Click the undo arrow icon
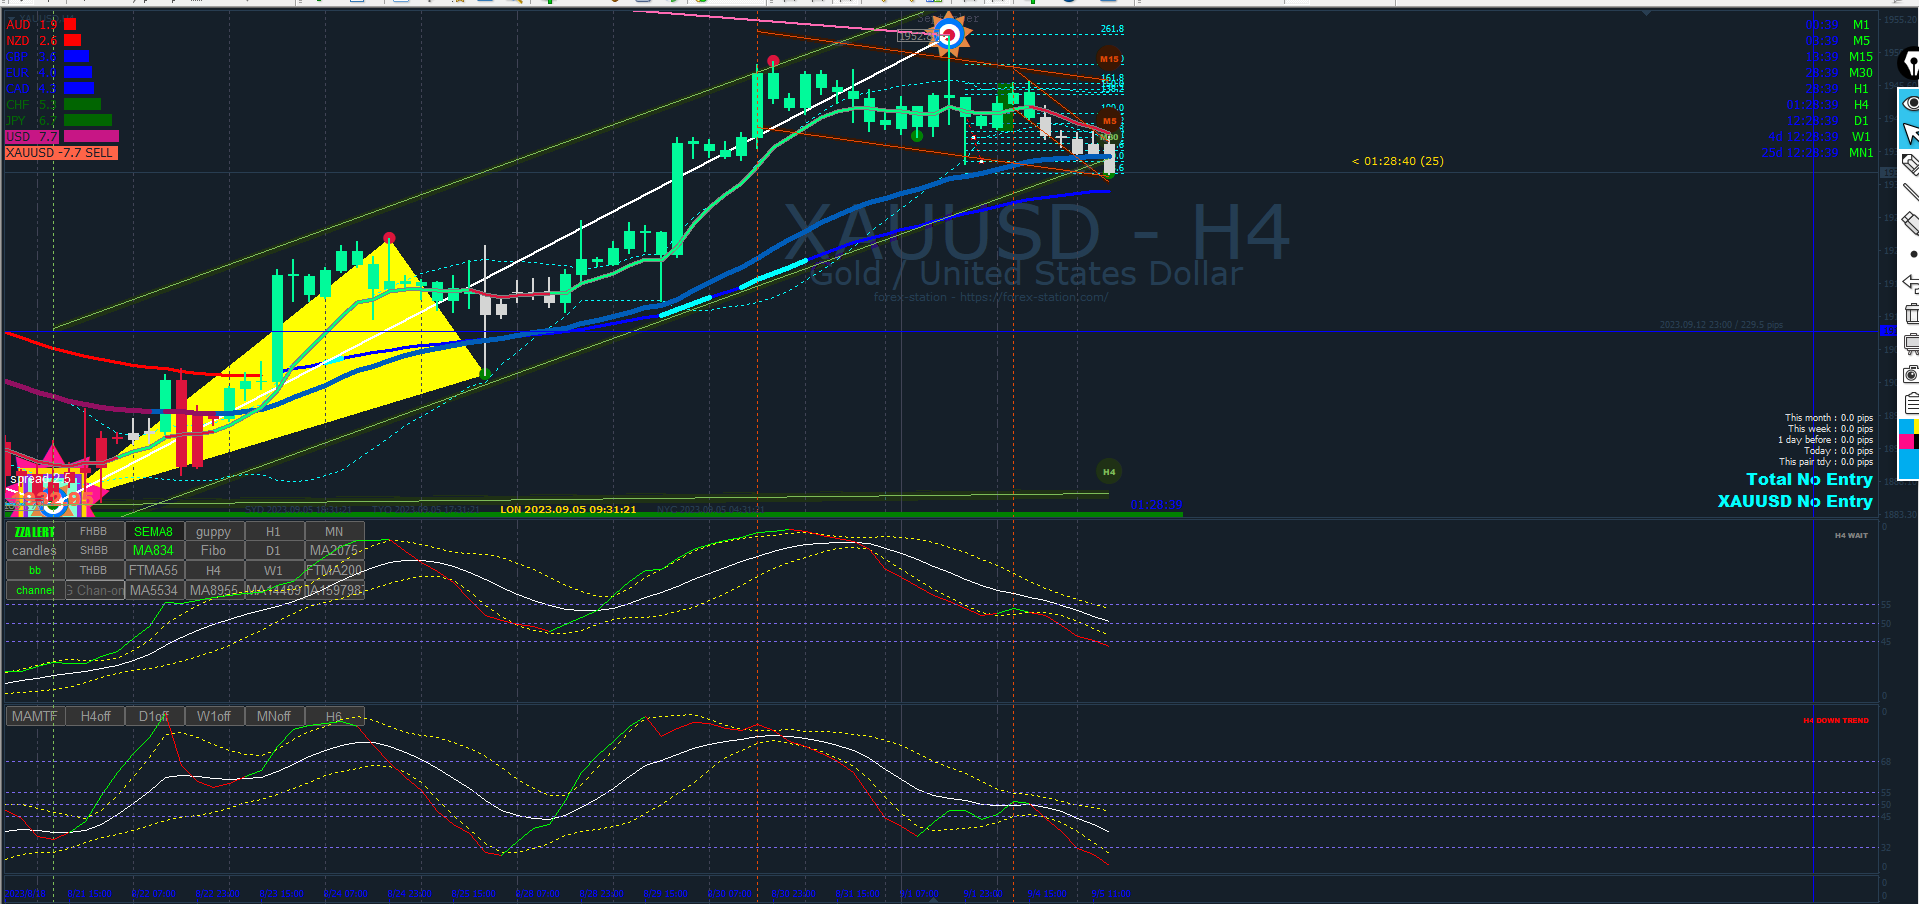This screenshot has height=904, width=1919. click(1910, 284)
